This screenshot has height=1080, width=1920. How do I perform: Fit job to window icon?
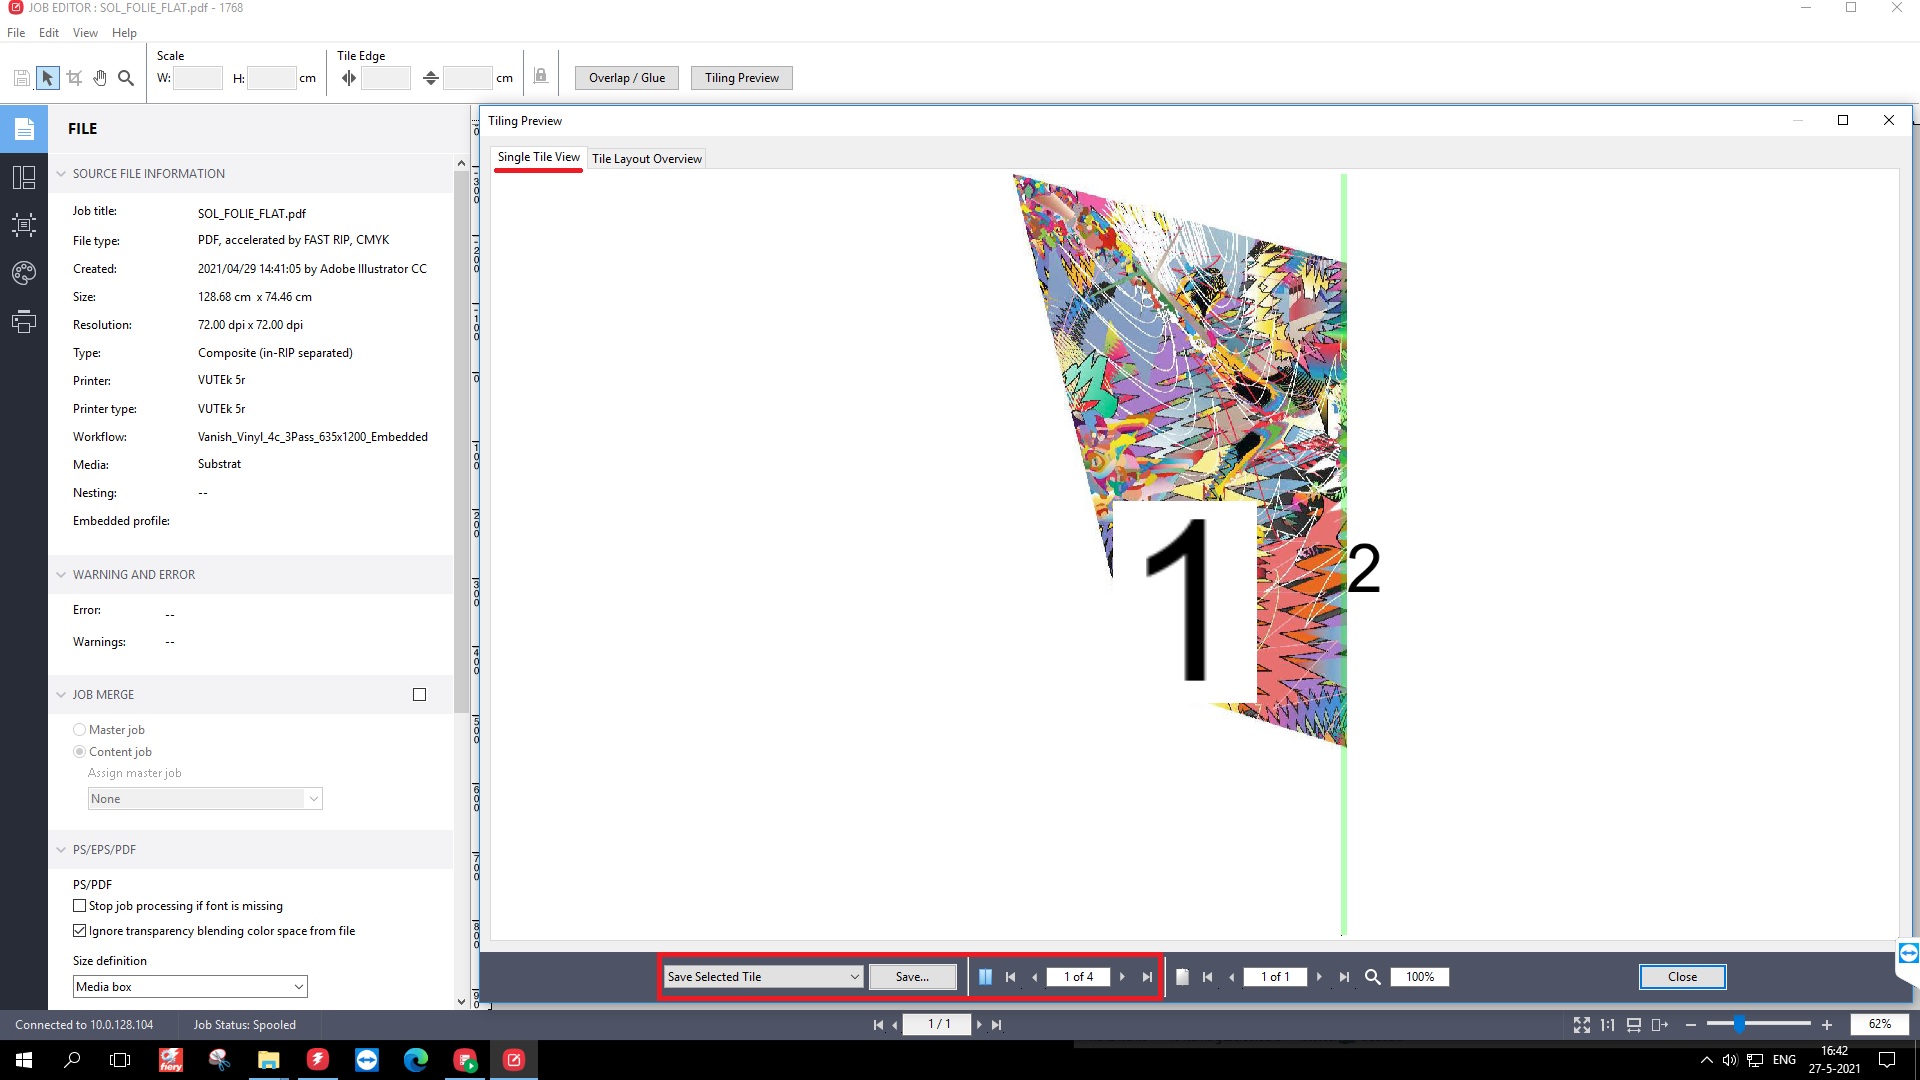[x=1581, y=1025]
